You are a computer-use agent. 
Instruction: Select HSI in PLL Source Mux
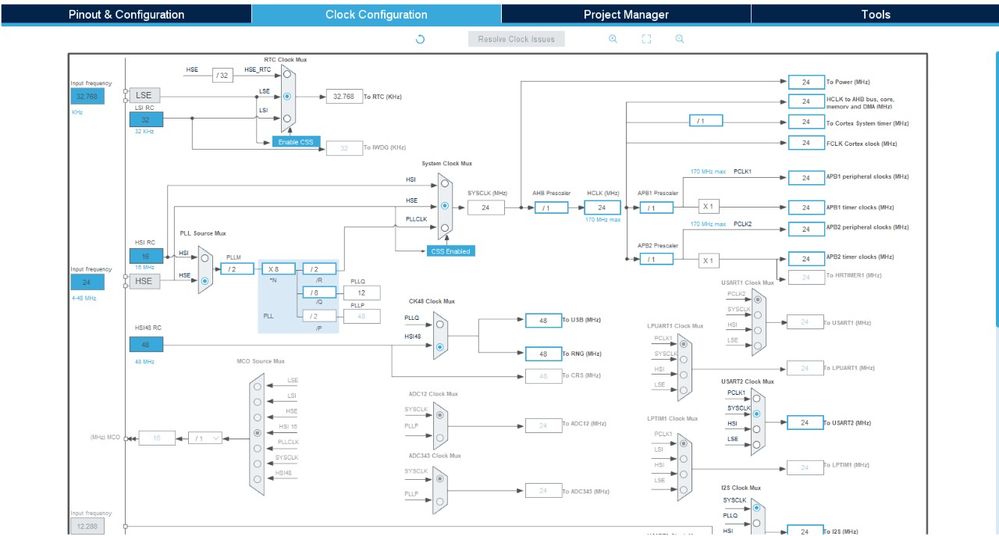coord(205,259)
